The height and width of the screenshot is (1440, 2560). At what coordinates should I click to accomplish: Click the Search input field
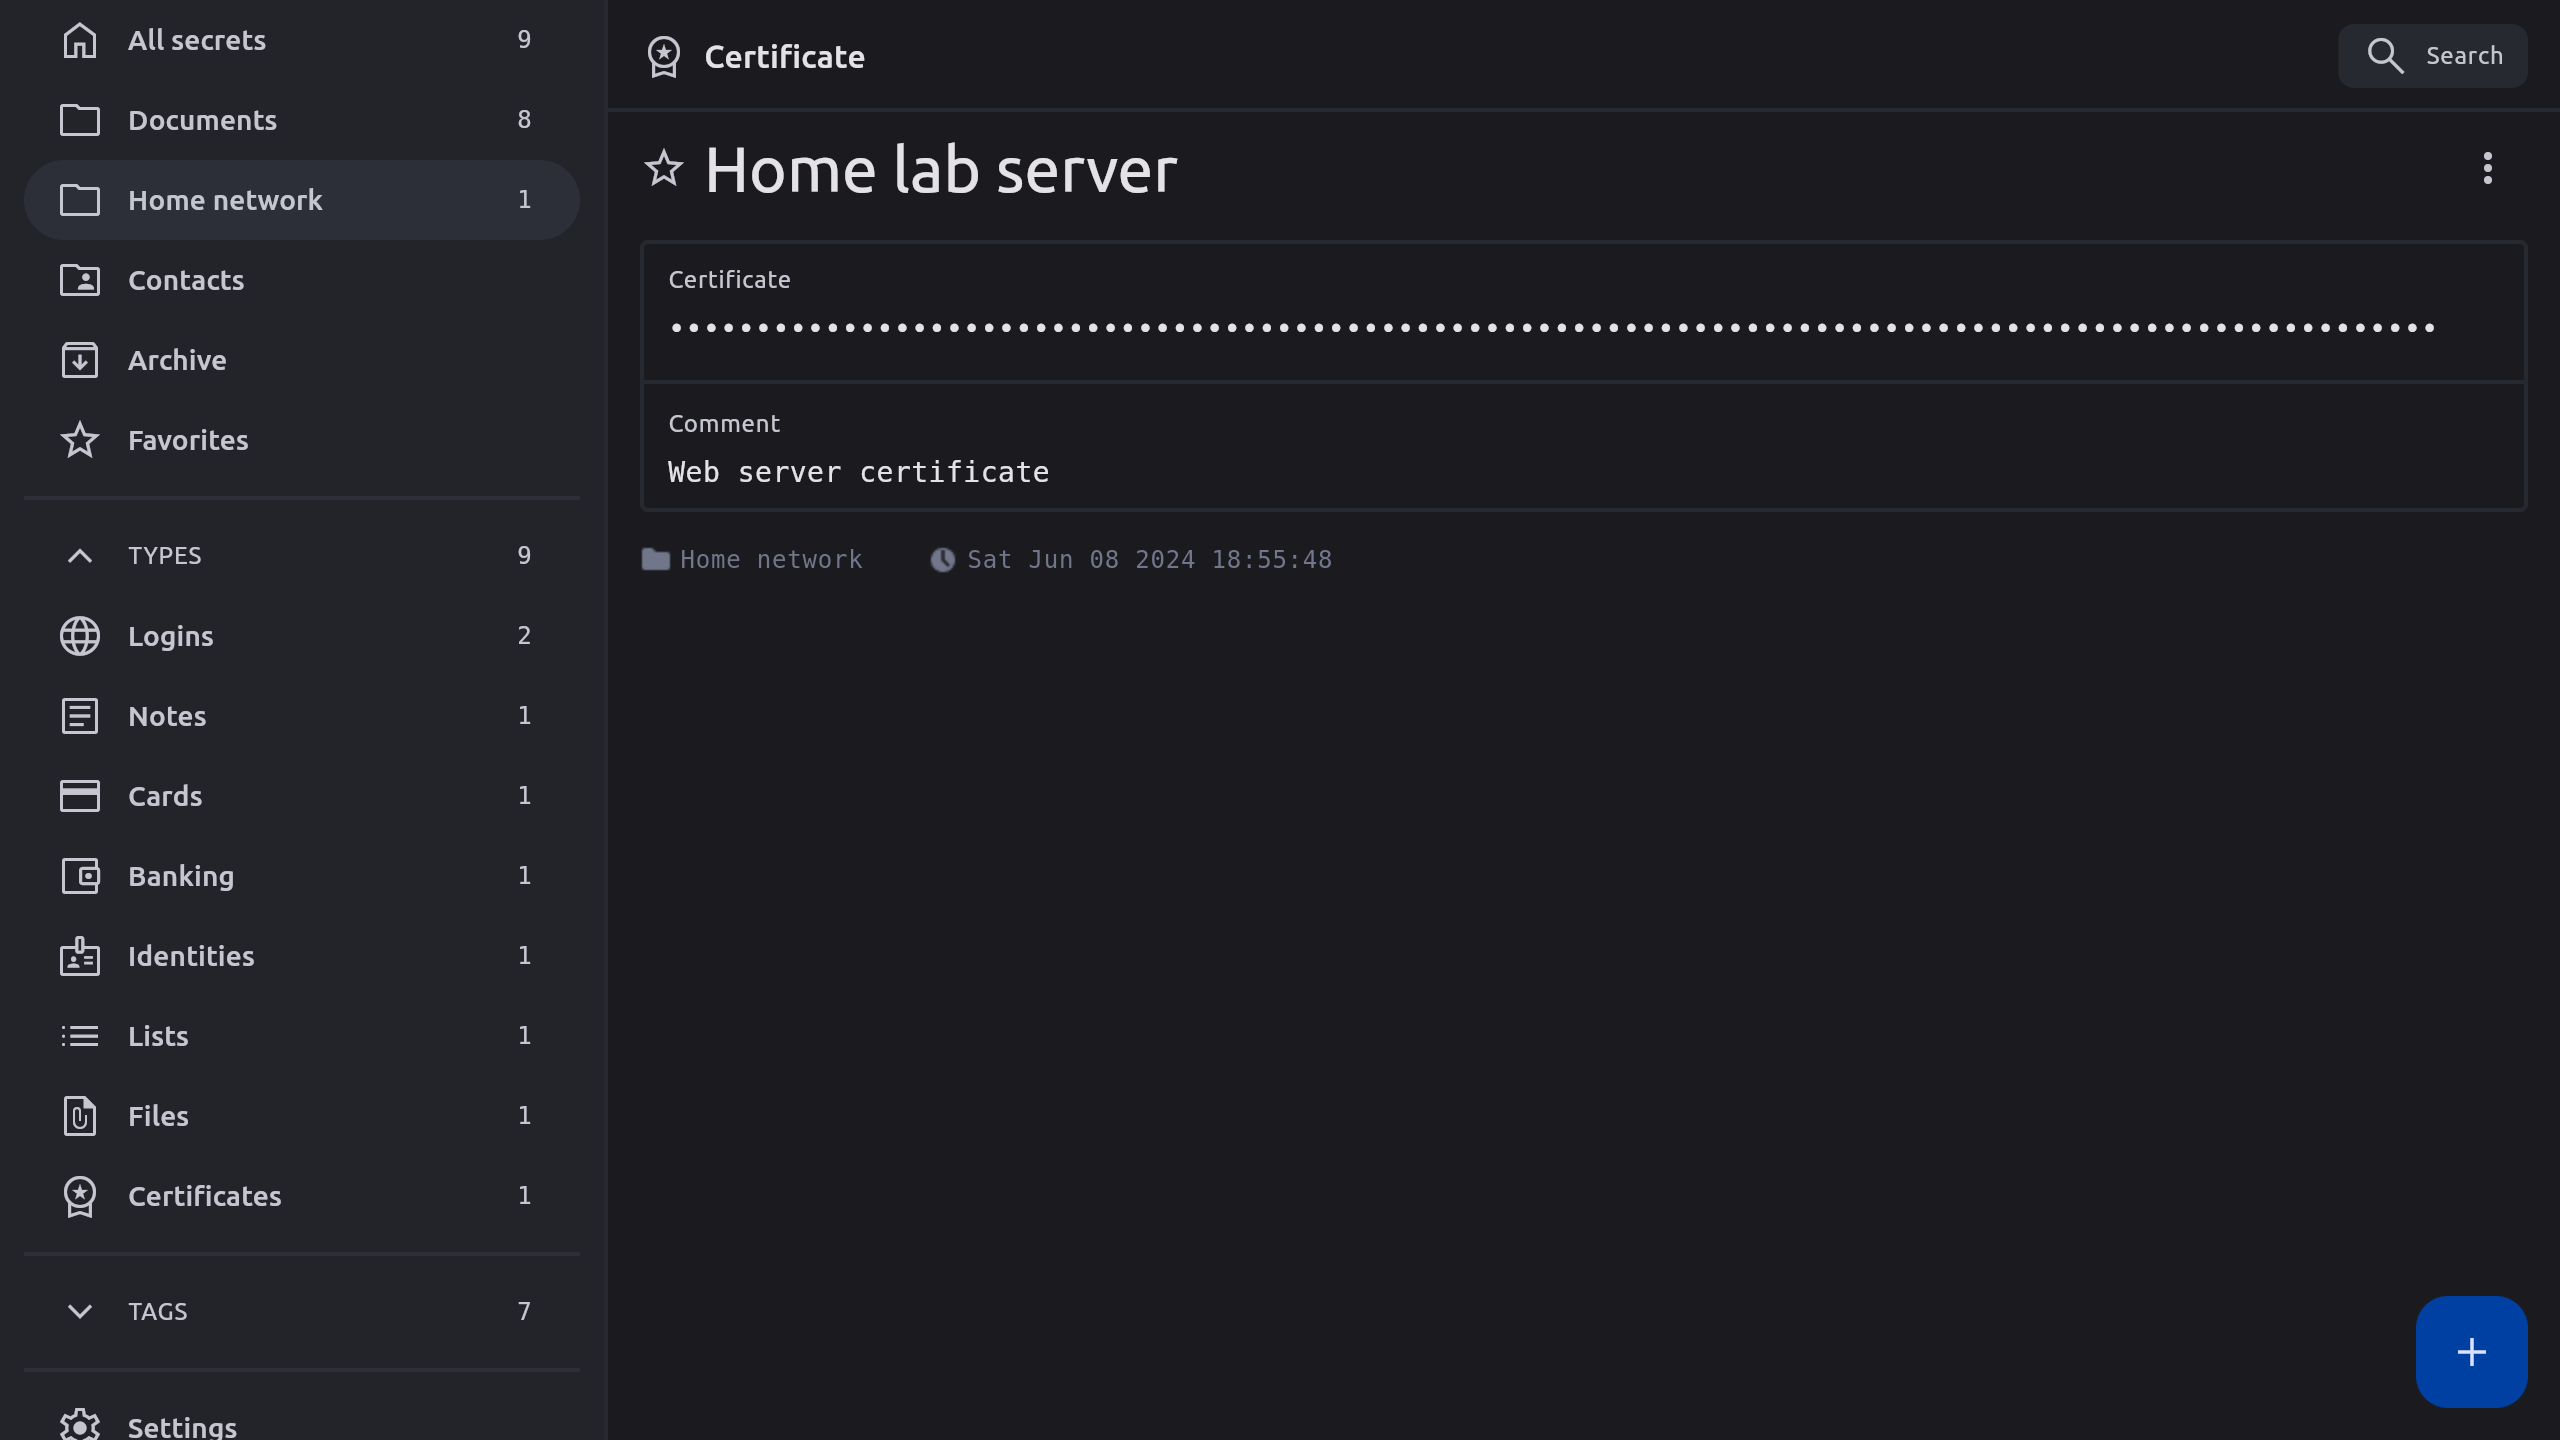[x=2463, y=56]
